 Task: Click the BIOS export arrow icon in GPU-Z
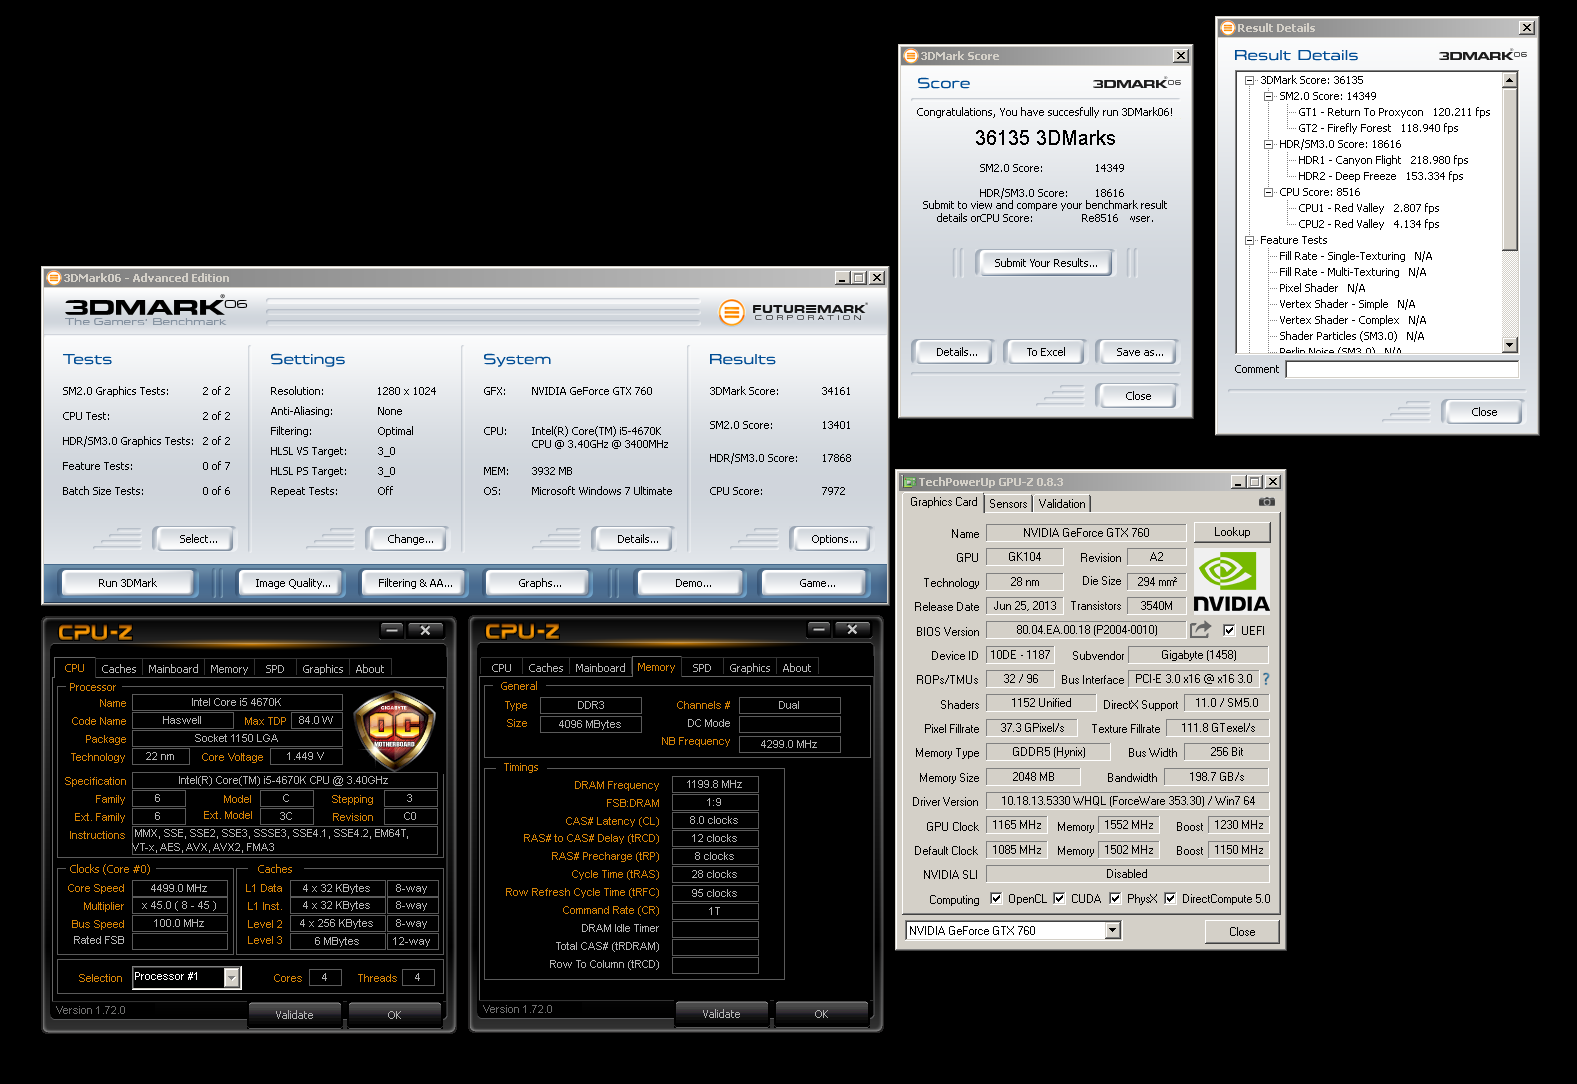pos(1200,630)
